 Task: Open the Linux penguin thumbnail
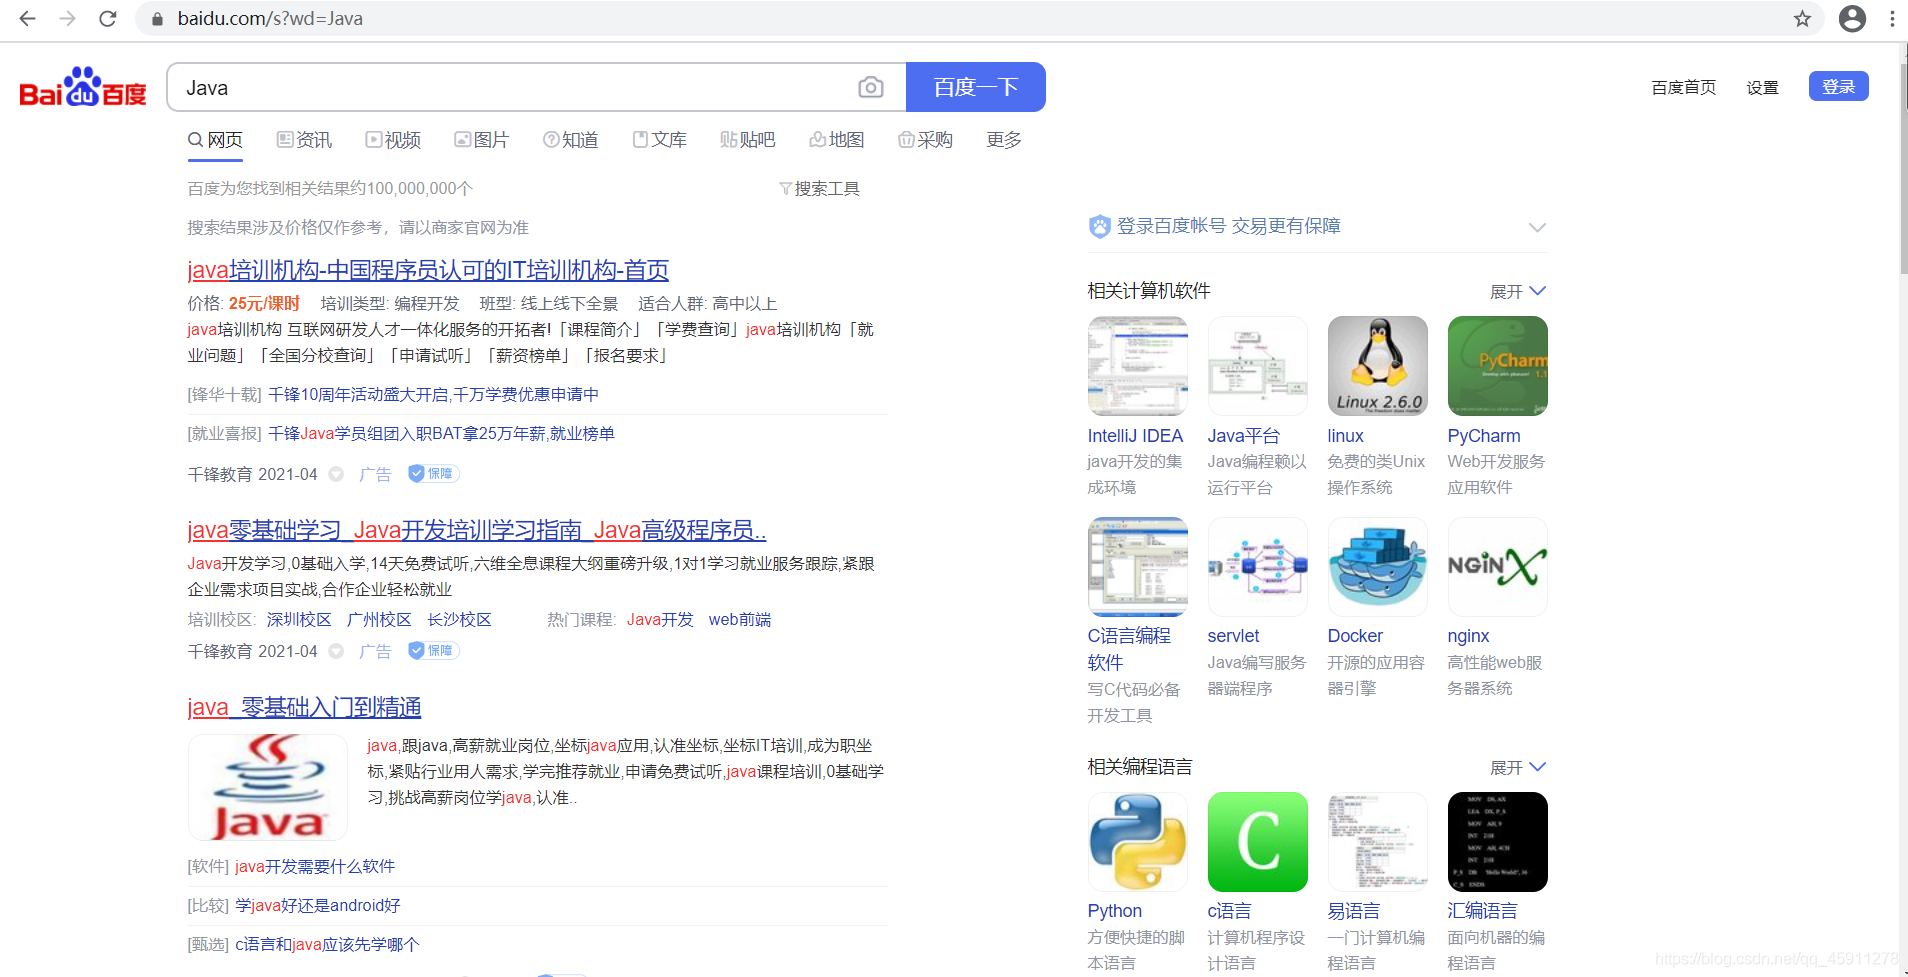1378,366
